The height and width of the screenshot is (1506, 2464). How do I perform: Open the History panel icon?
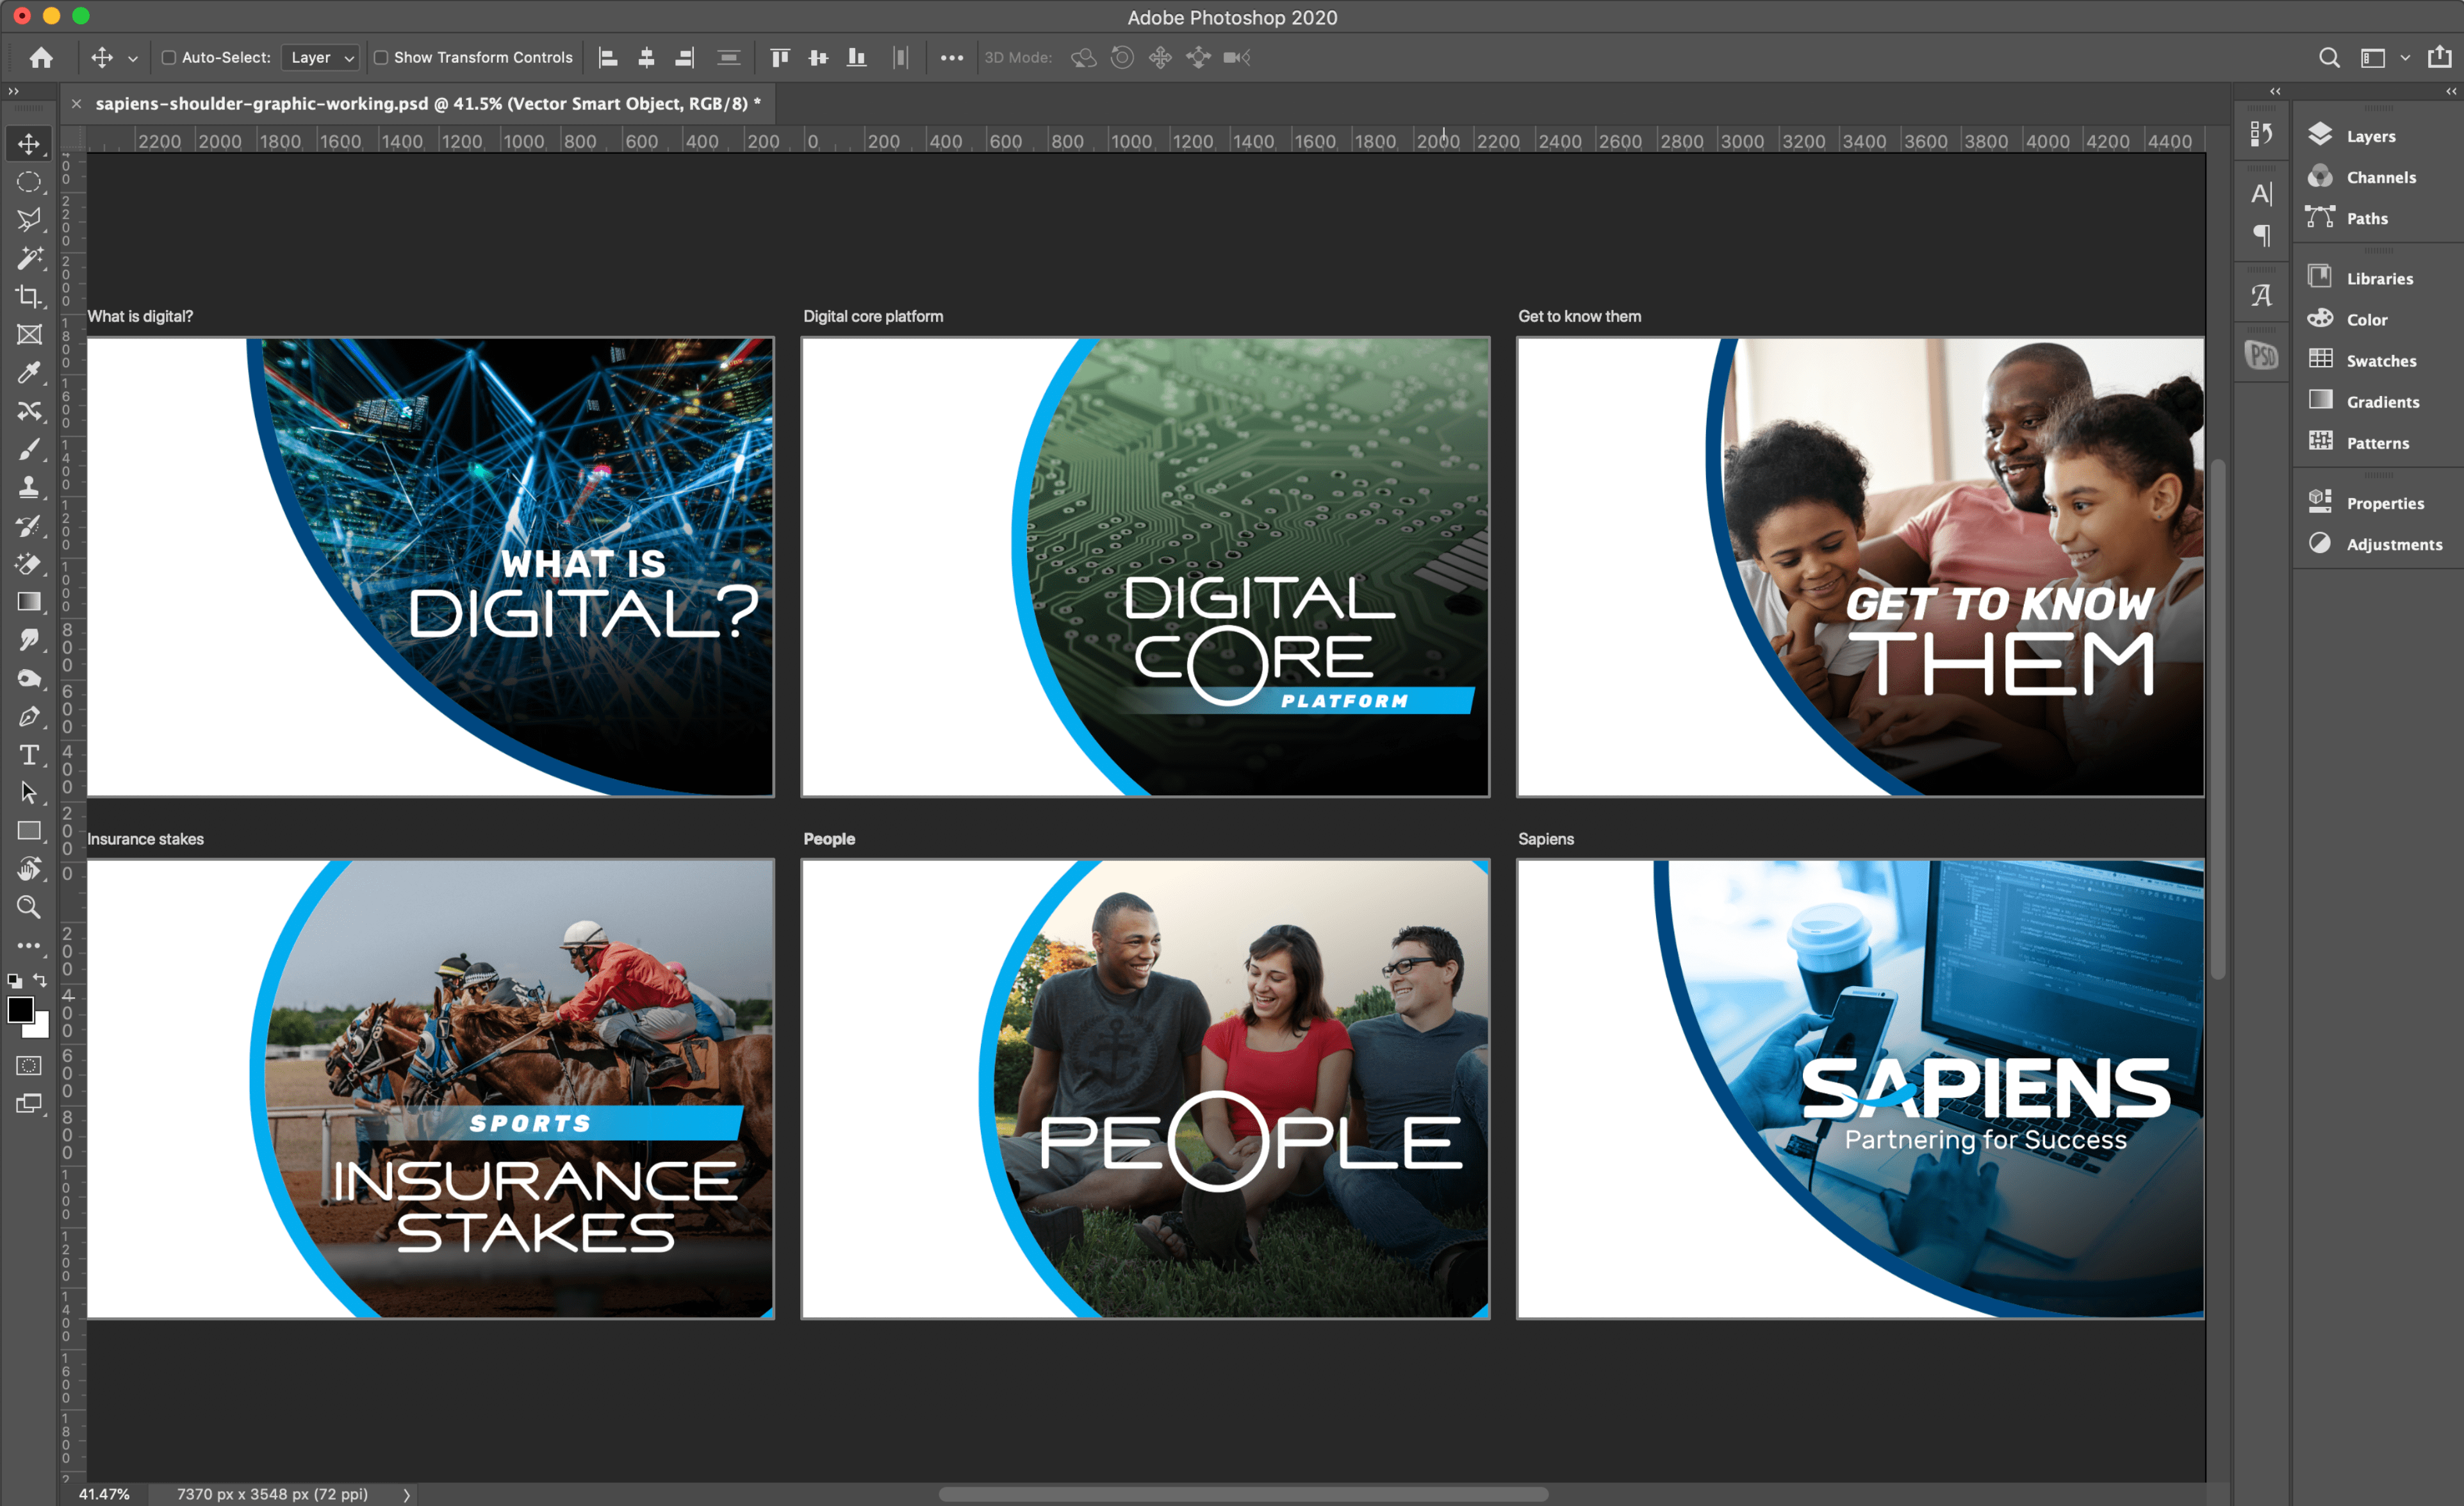point(2262,133)
